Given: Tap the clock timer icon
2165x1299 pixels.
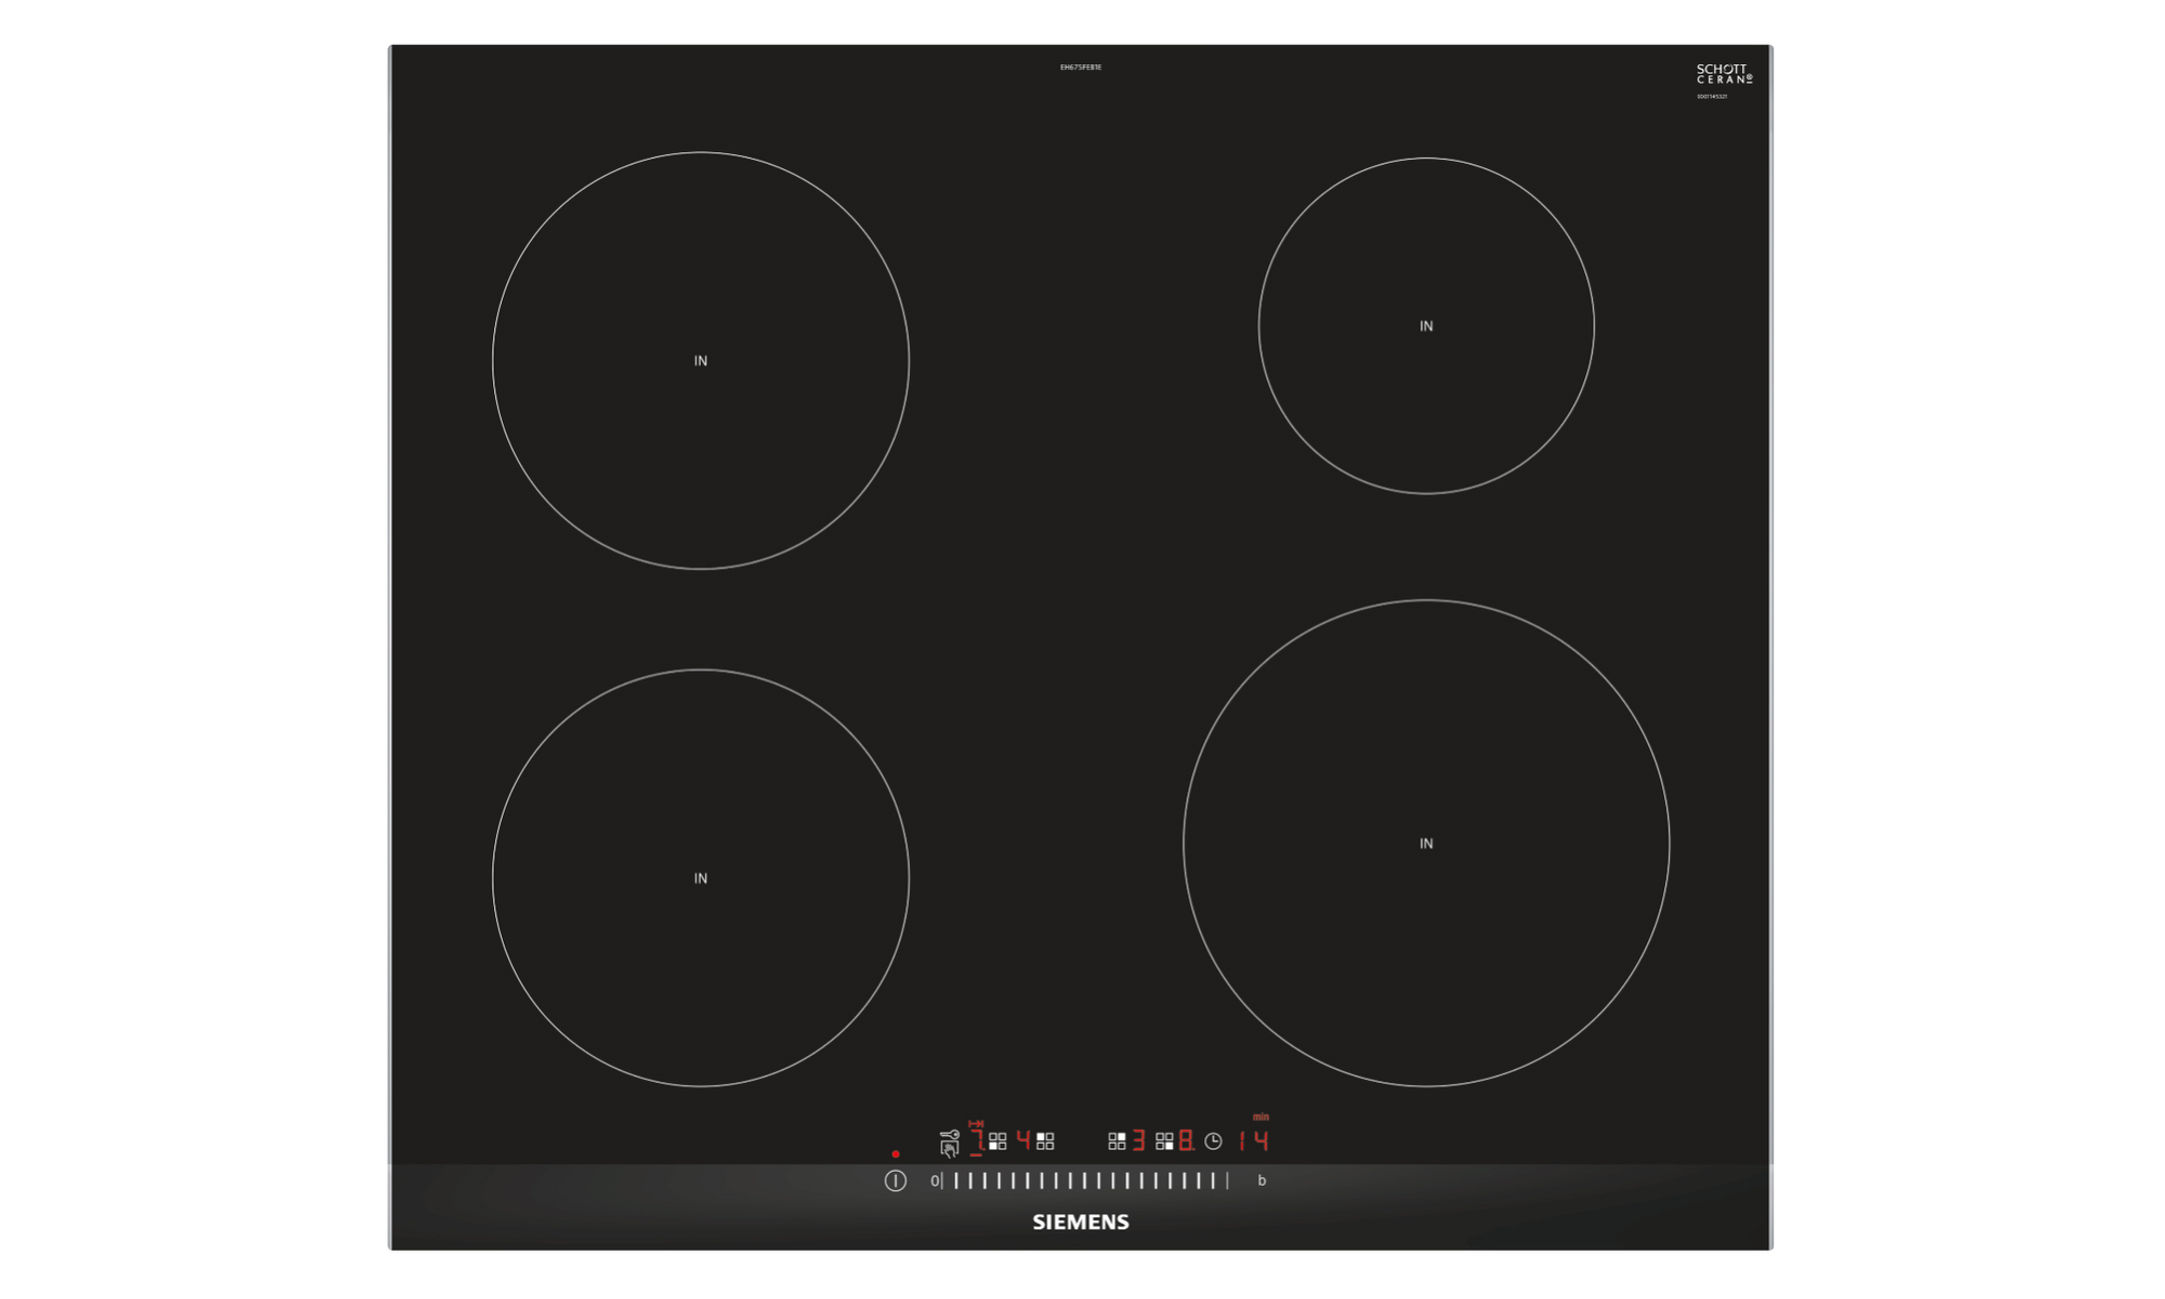Looking at the screenshot, I should (1213, 1141).
